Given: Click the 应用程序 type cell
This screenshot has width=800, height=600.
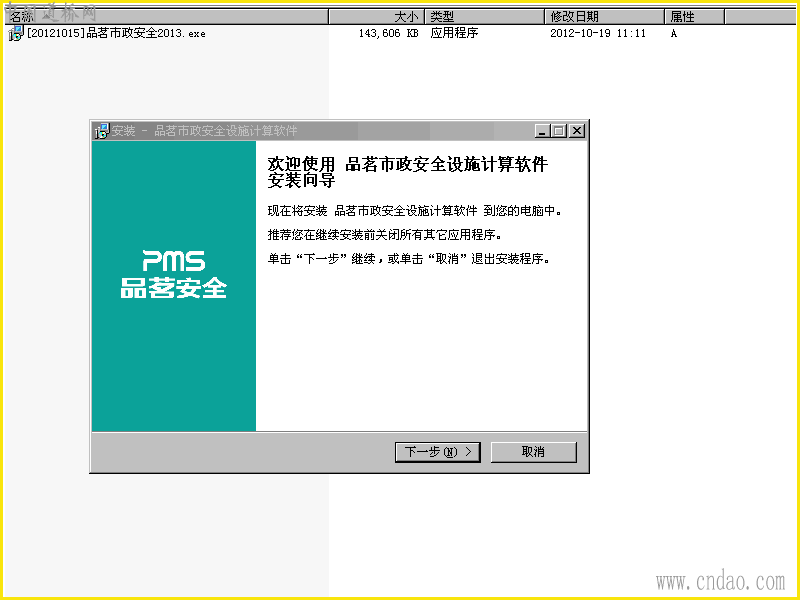Looking at the screenshot, I should [454, 33].
